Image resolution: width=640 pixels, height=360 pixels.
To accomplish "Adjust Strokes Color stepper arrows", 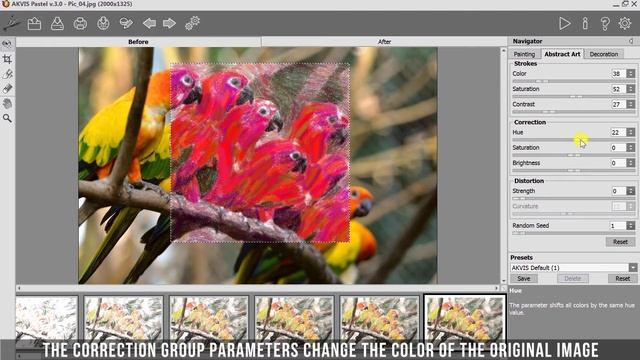I will pos(631,73).
